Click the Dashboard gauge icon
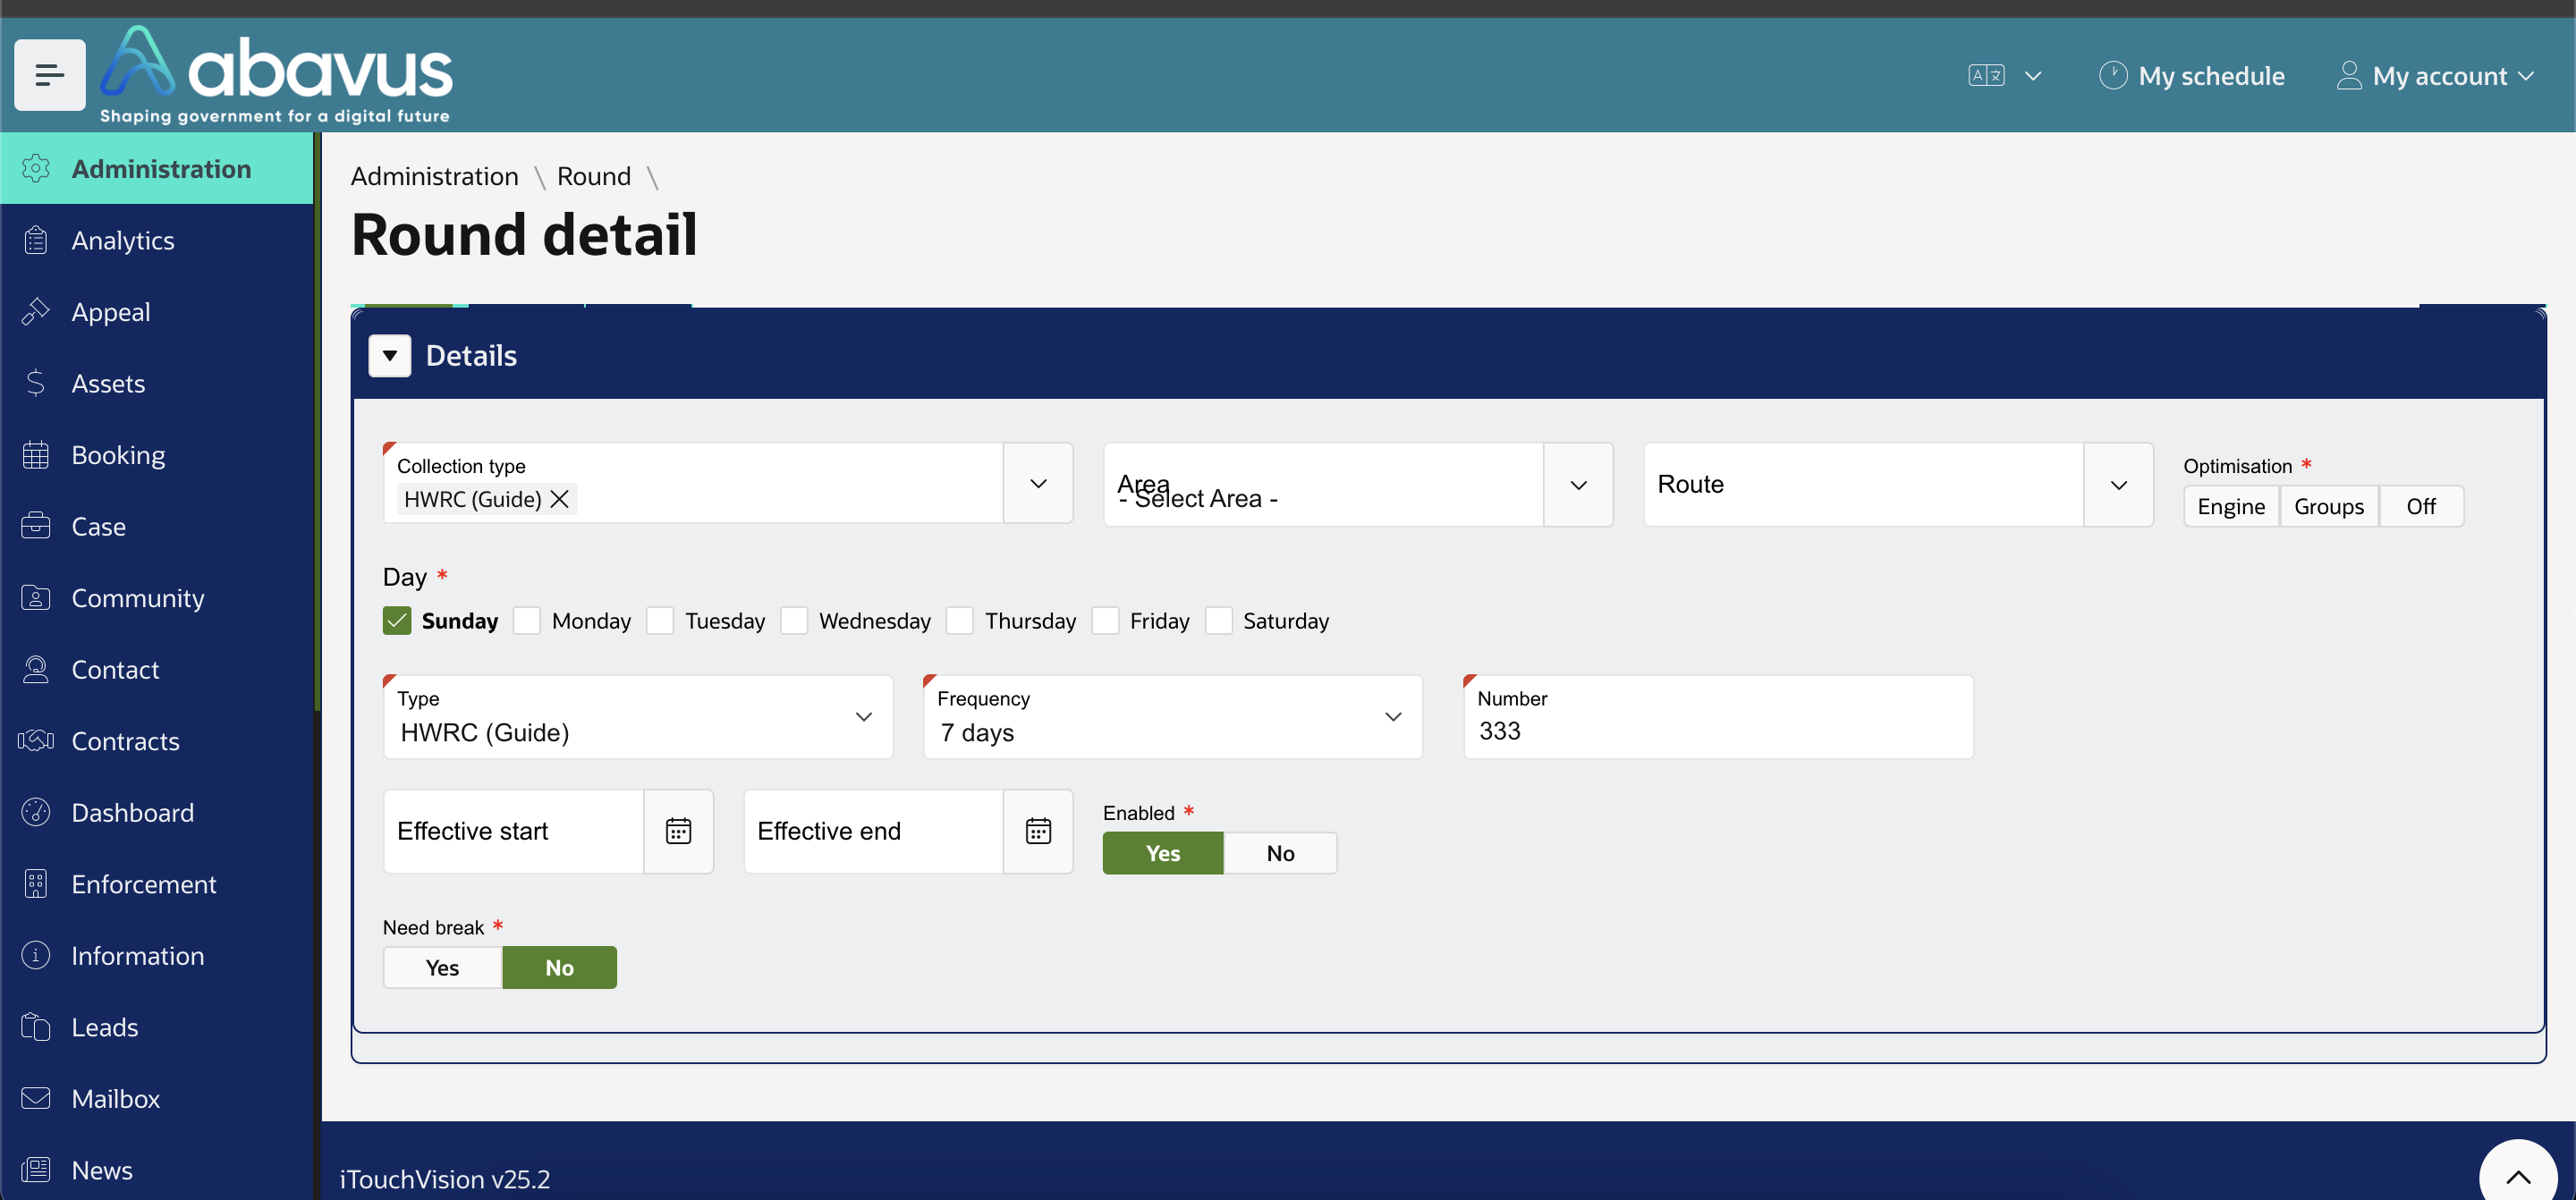The height and width of the screenshot is (1200, 2576). click(x=36, y=812)
